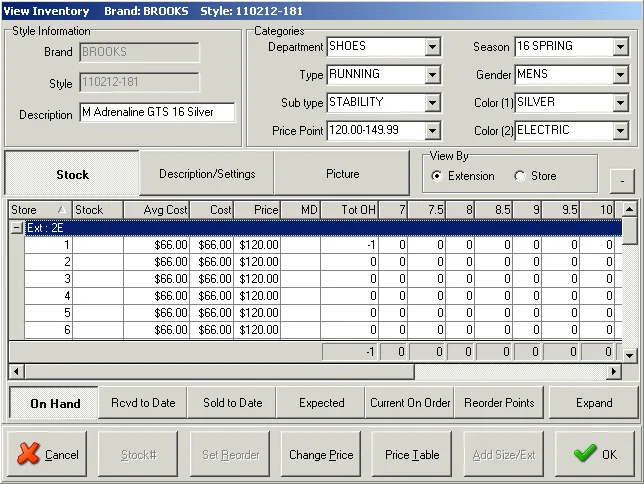Click the vertical scrollbar thumb of the grid
Viewport: 644px width, 484px height.
coord(629,231)
